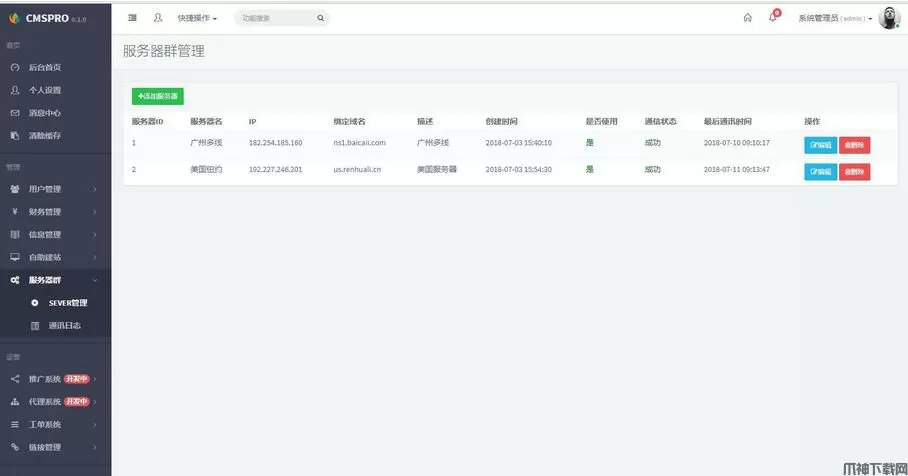
Task: Select 通讯日志 submenu item
Action: (x=65, y=325)
